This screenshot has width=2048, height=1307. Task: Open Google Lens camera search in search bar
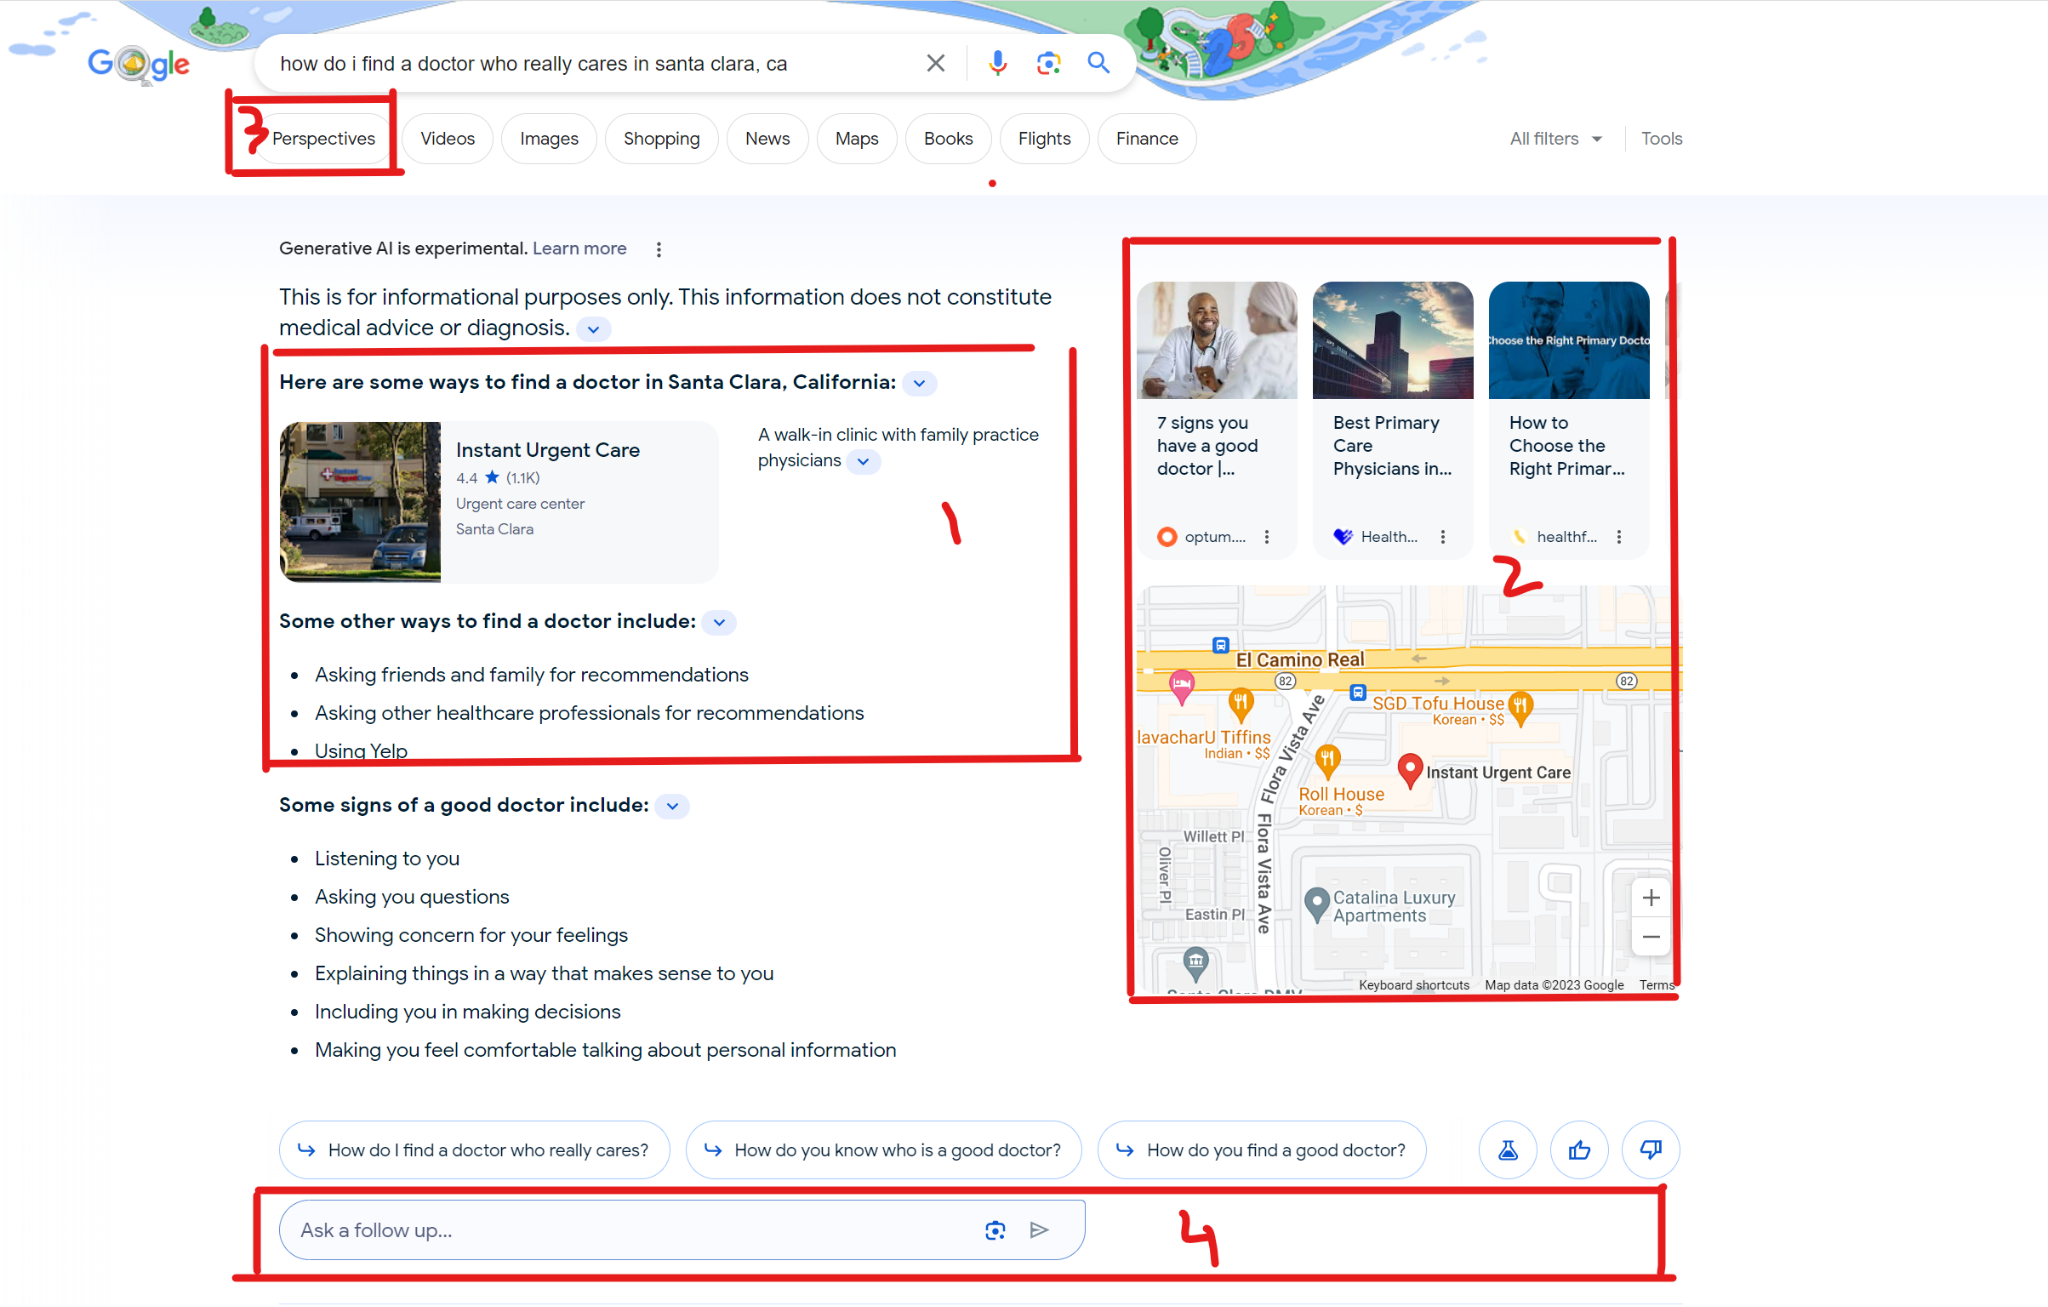(x=1048, y=63)
